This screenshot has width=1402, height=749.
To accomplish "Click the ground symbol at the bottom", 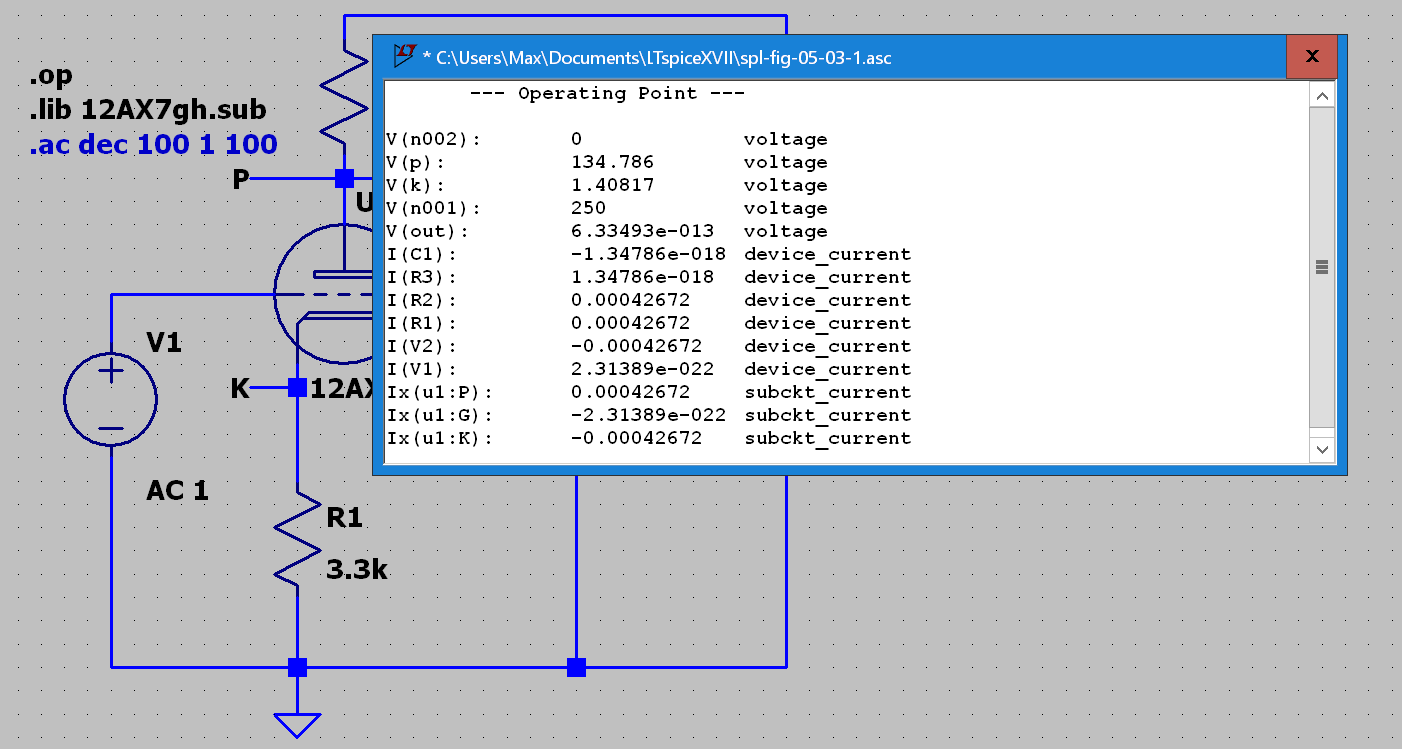I will [297, 724].
